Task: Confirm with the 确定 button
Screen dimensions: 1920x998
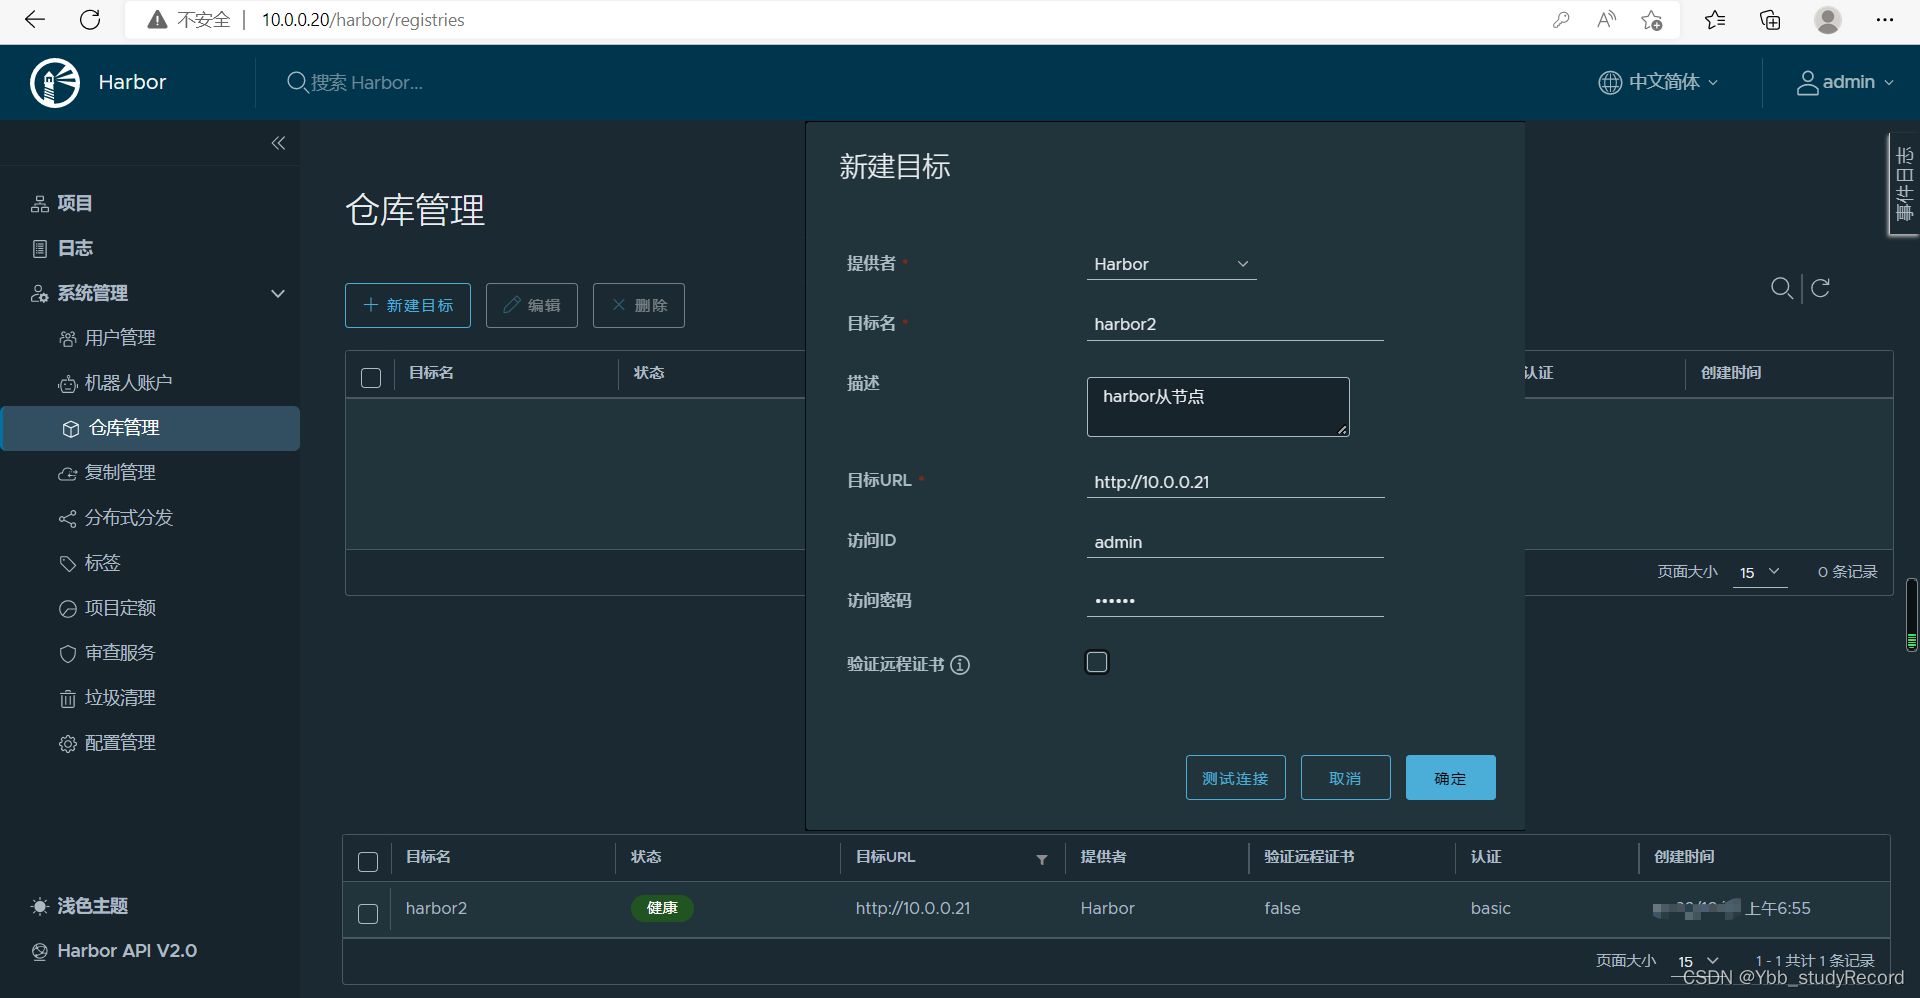Action: click(1451, 778)
